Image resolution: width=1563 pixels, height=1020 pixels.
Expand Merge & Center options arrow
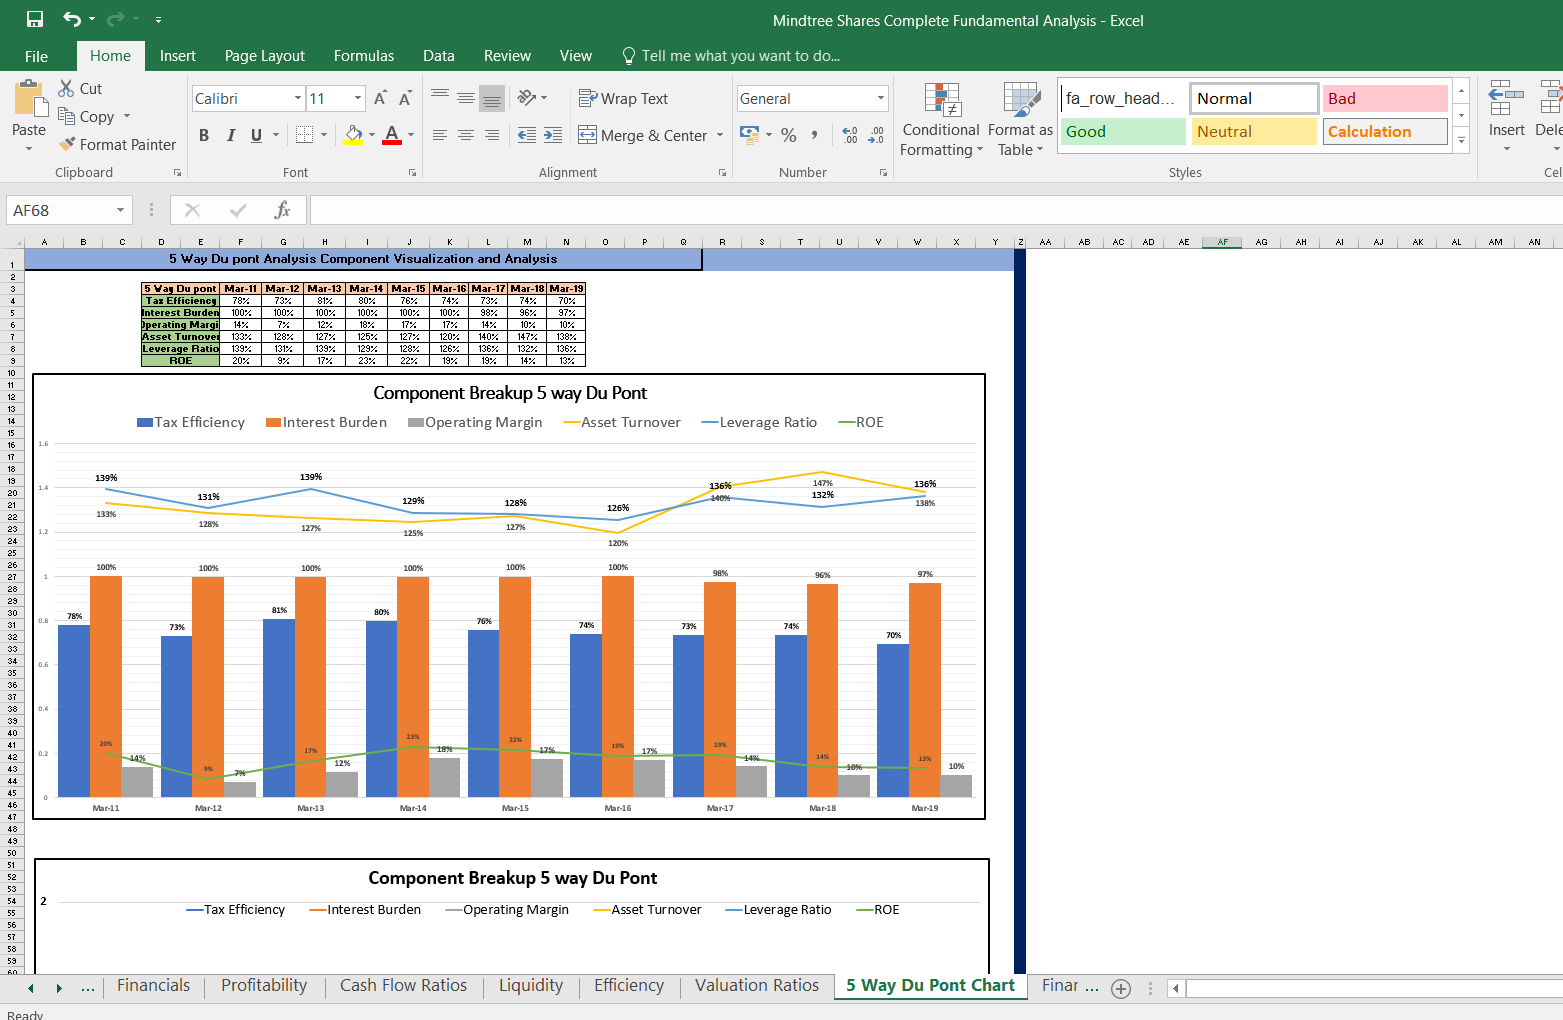tap(720, 135)
